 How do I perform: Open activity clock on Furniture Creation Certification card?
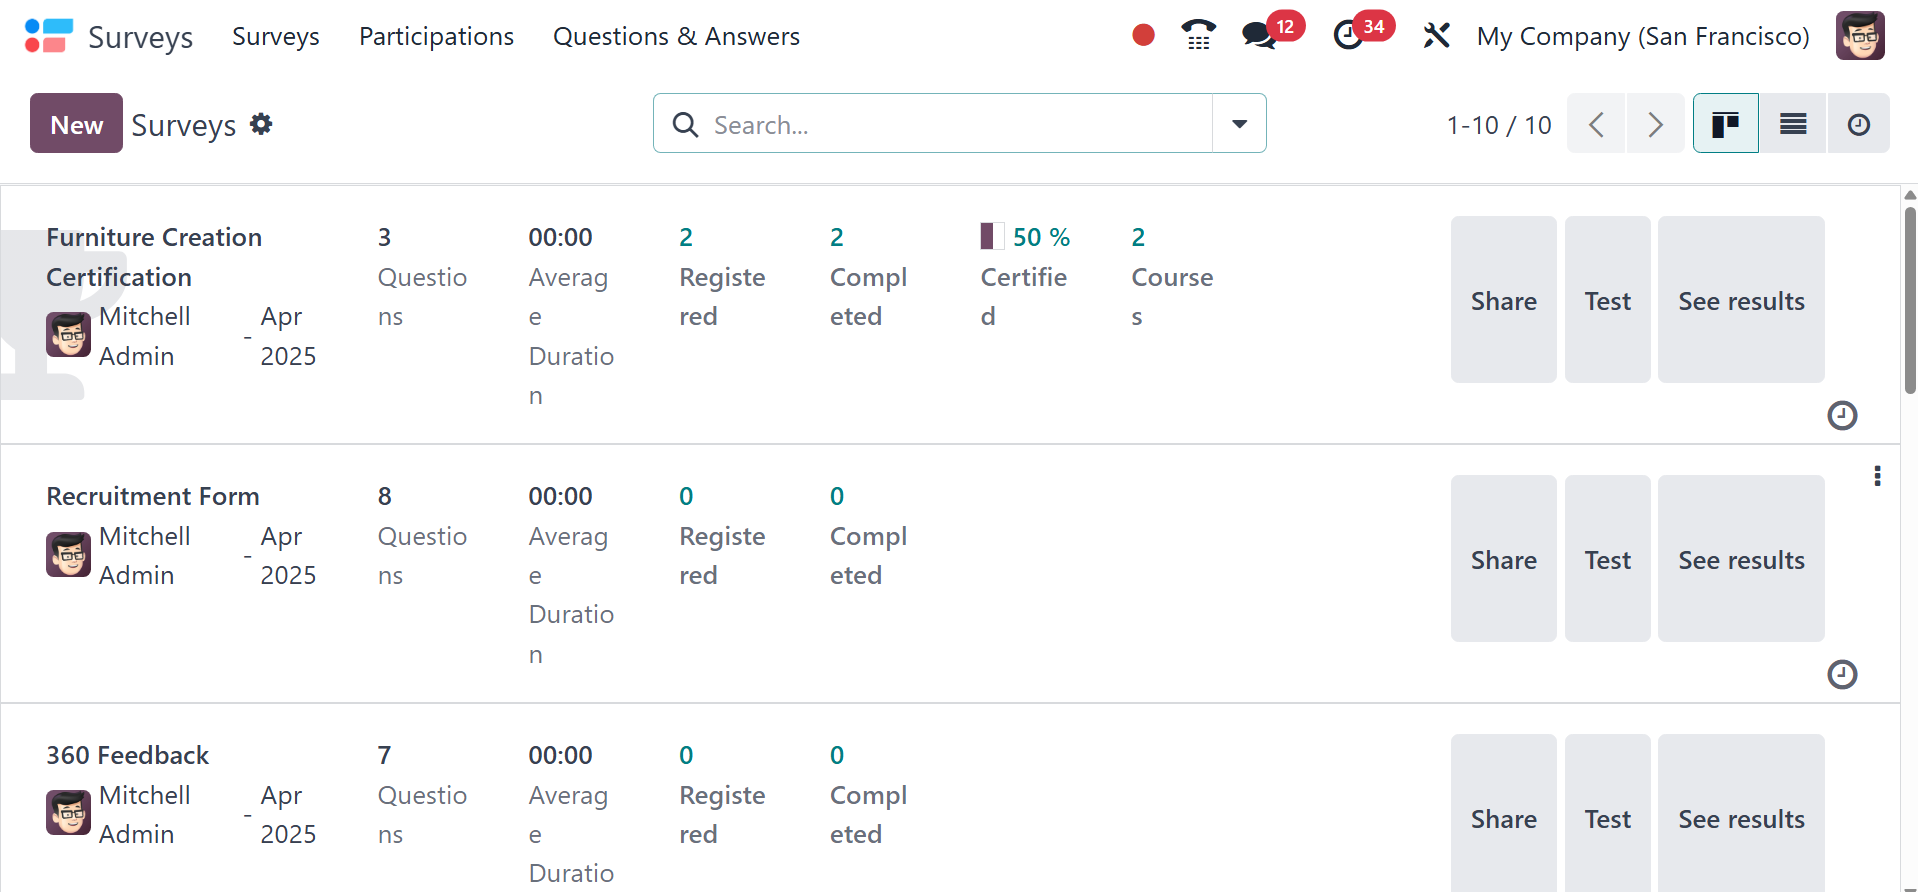point(1841,415)
